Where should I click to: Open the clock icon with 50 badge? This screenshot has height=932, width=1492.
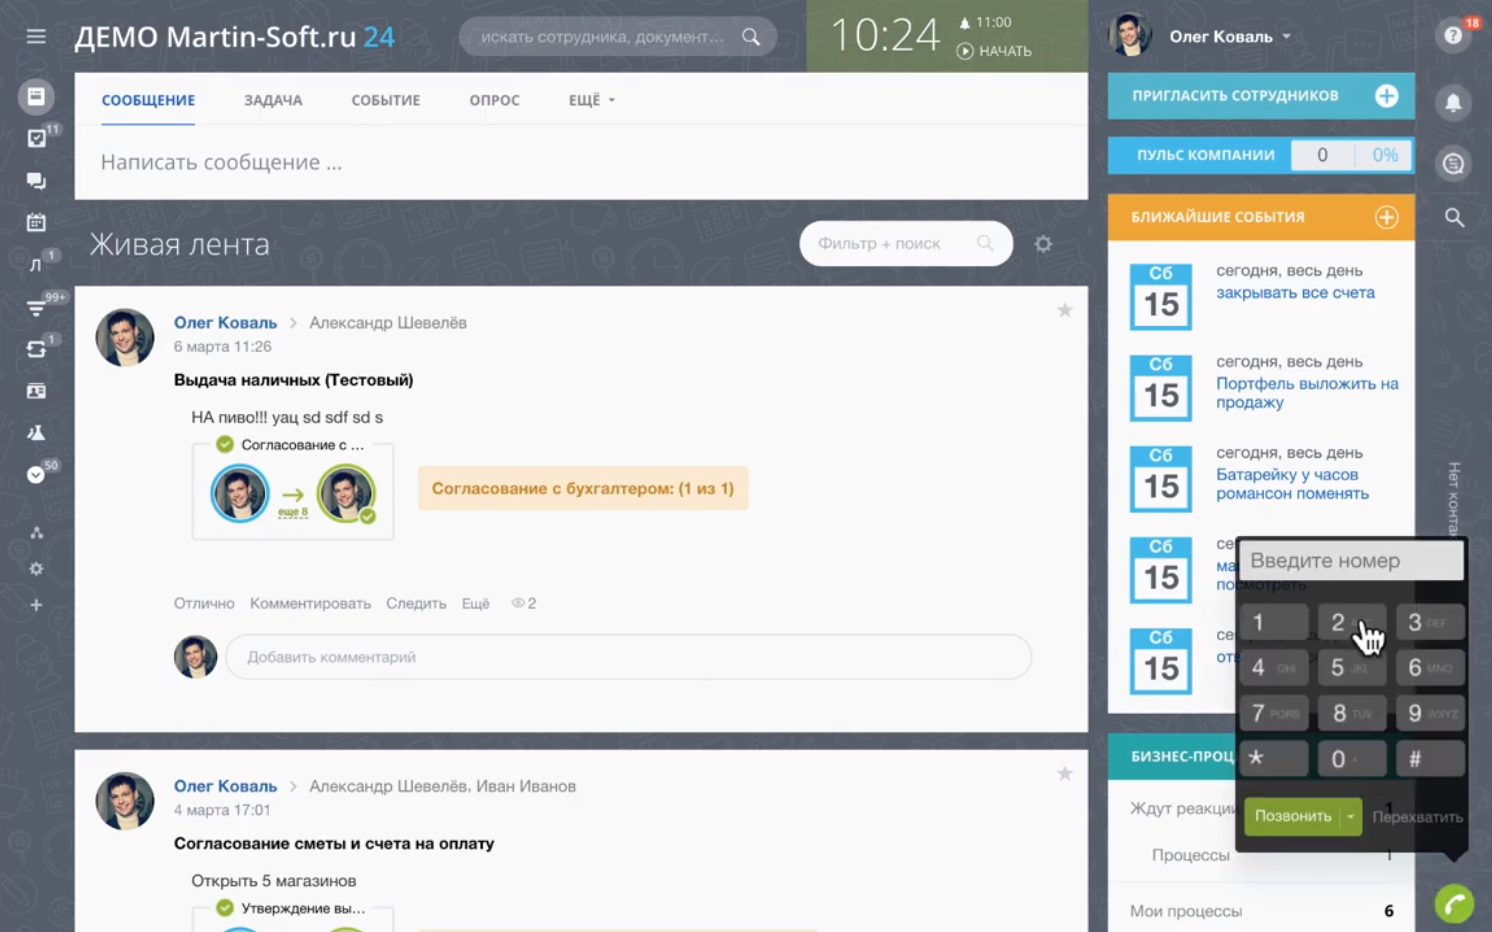pyautogui.click(x=36, y=475)
